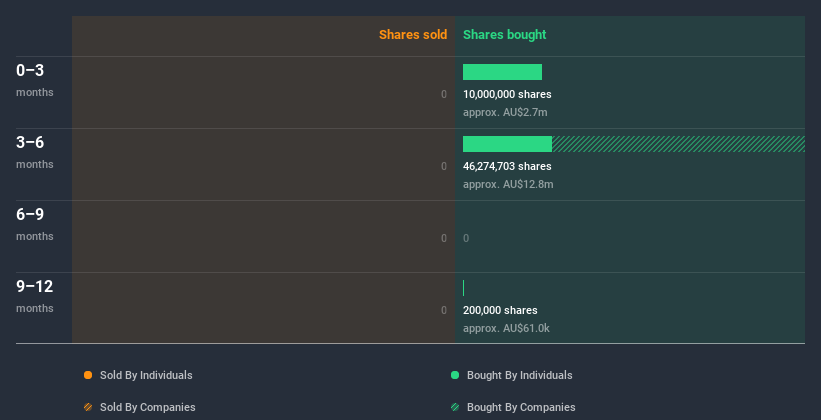Click the striped companies bar in 3–6 months
821x420 pixels.
[x=678, y=144]
